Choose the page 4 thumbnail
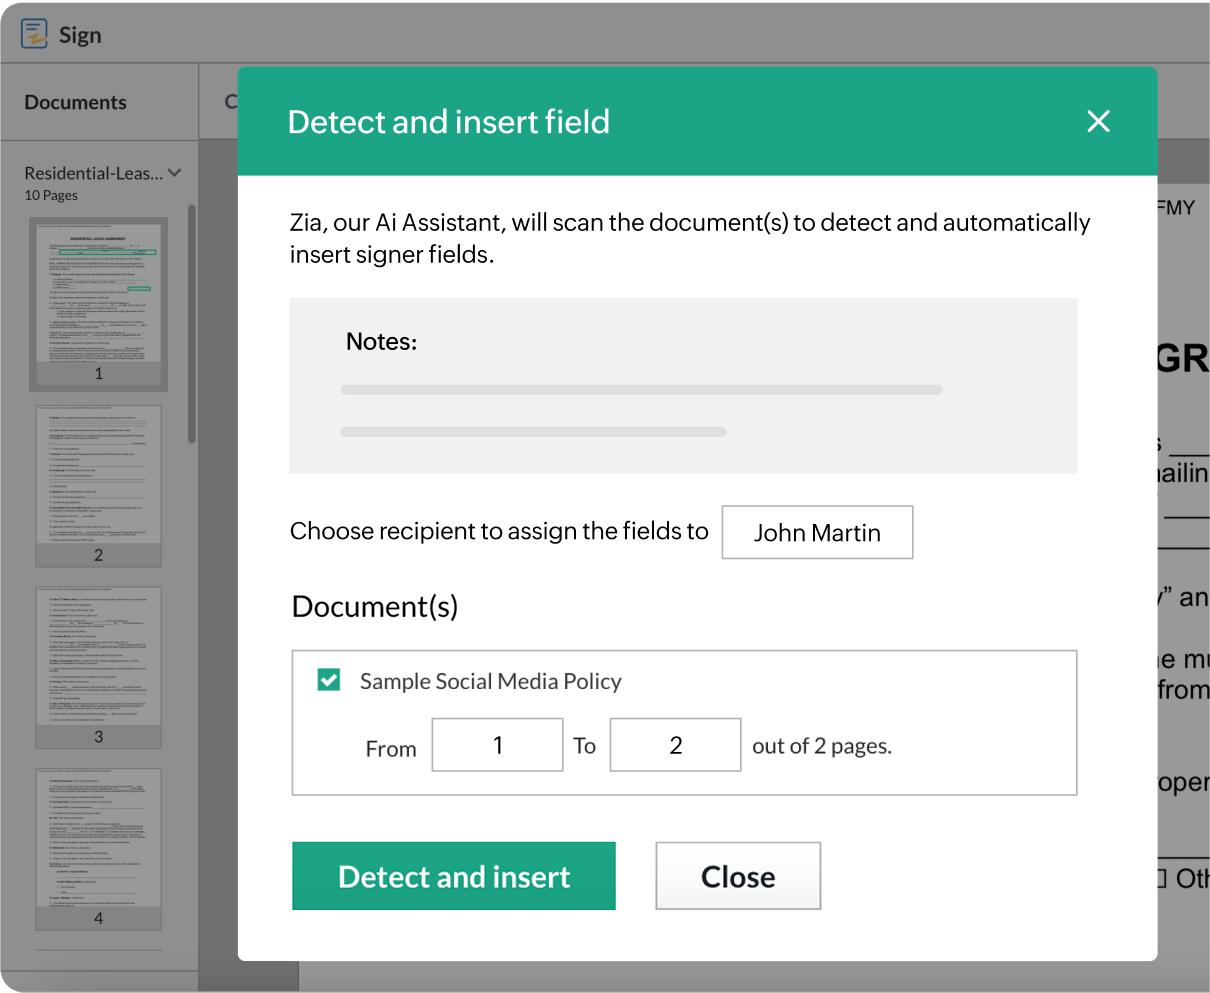The height and width of the screenshot is (993, 1210). tap(98, 843)
